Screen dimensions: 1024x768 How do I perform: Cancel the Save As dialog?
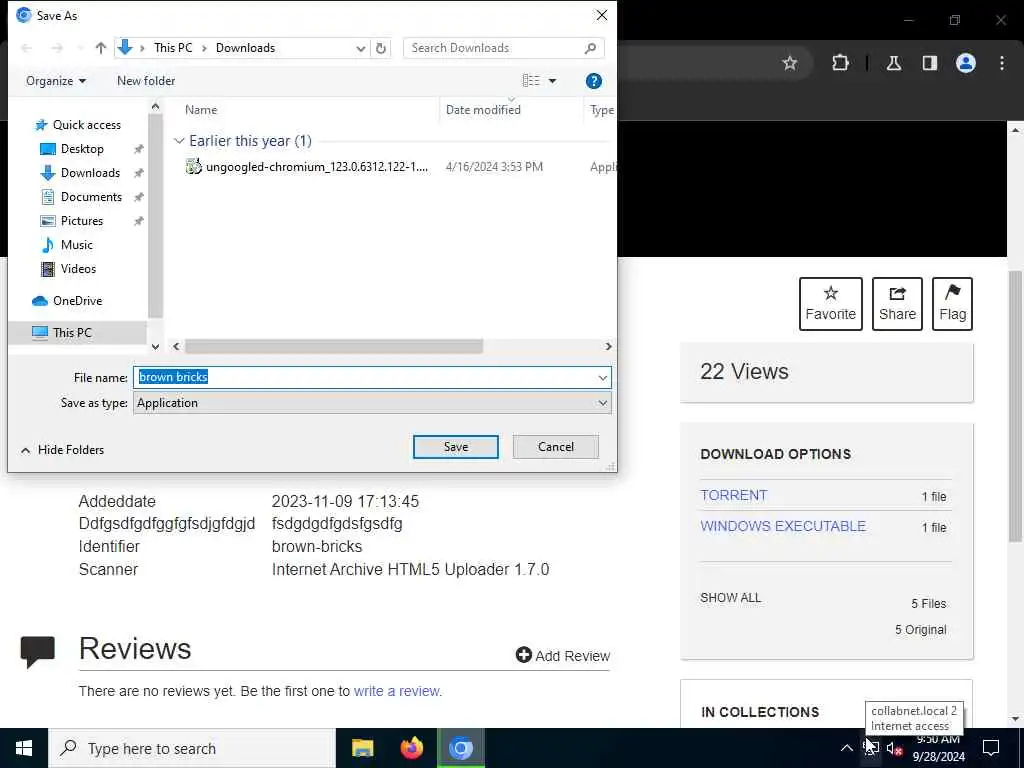click(x=556, y=447)
